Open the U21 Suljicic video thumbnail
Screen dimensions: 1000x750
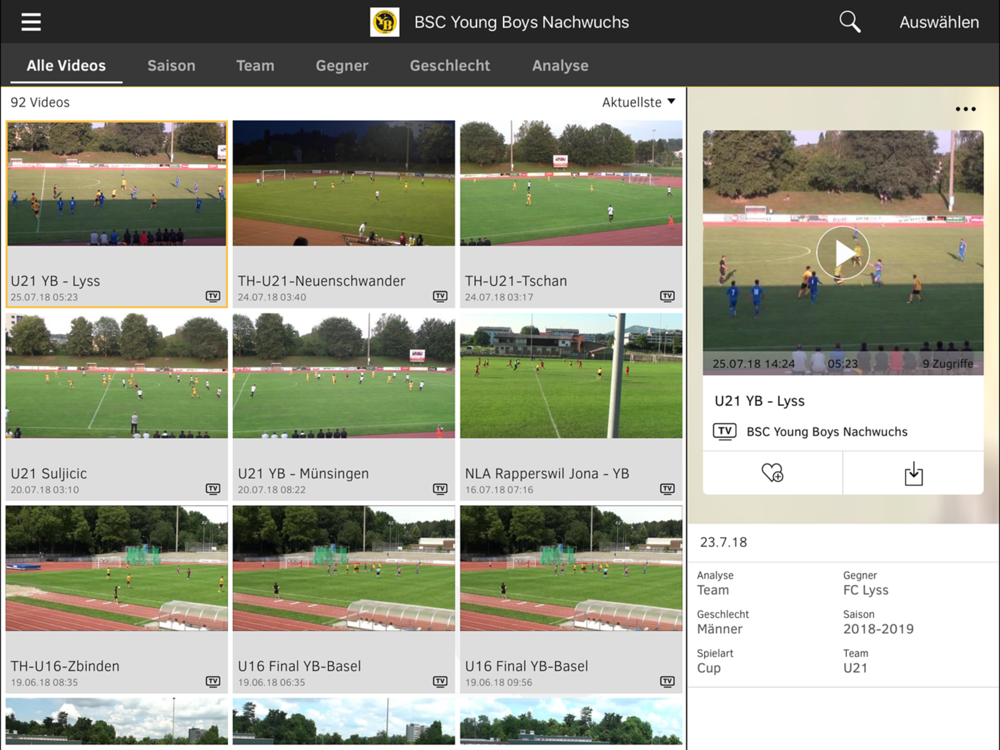click(117, 376)
